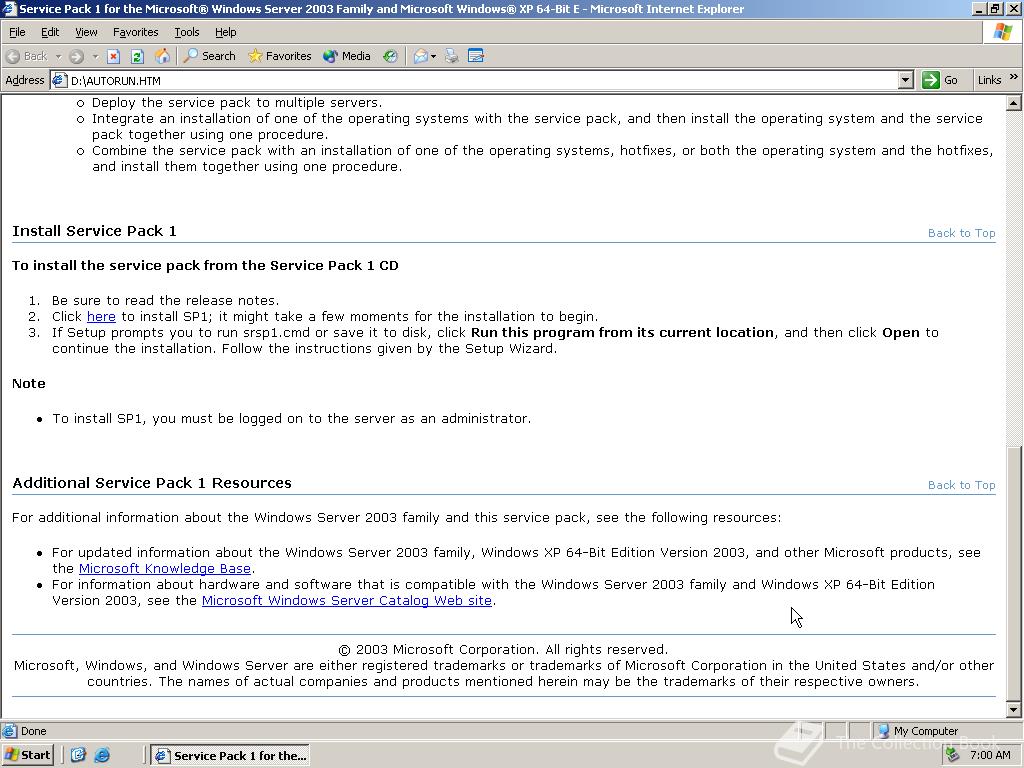The image size is (1024, 768).
Task: Expand the address bar dropdown list
Action: coord(905,80)
